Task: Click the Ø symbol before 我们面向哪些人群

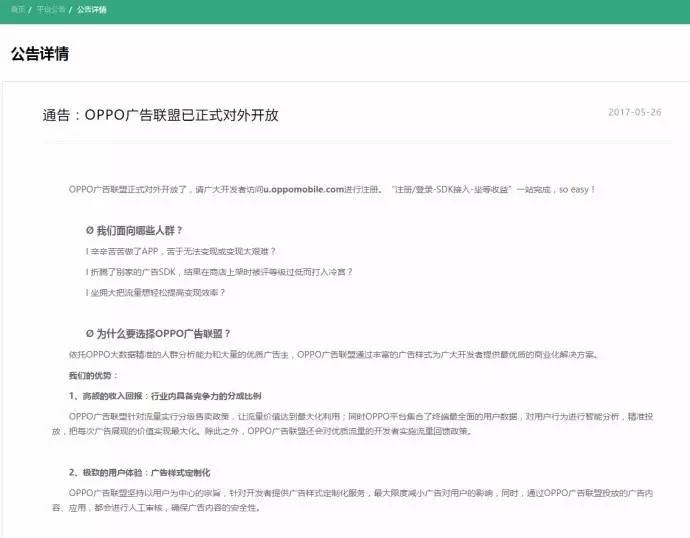Action: [90, 231]
